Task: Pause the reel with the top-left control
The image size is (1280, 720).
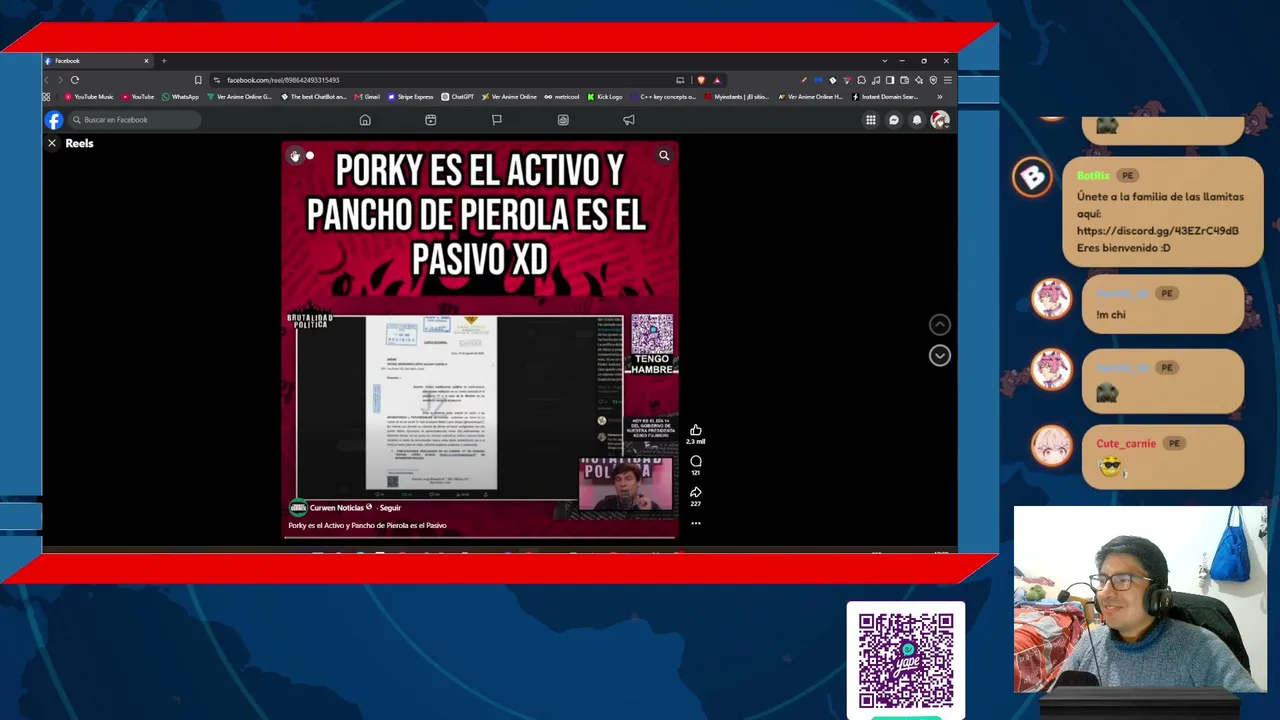Action: [x=295, y=155]
